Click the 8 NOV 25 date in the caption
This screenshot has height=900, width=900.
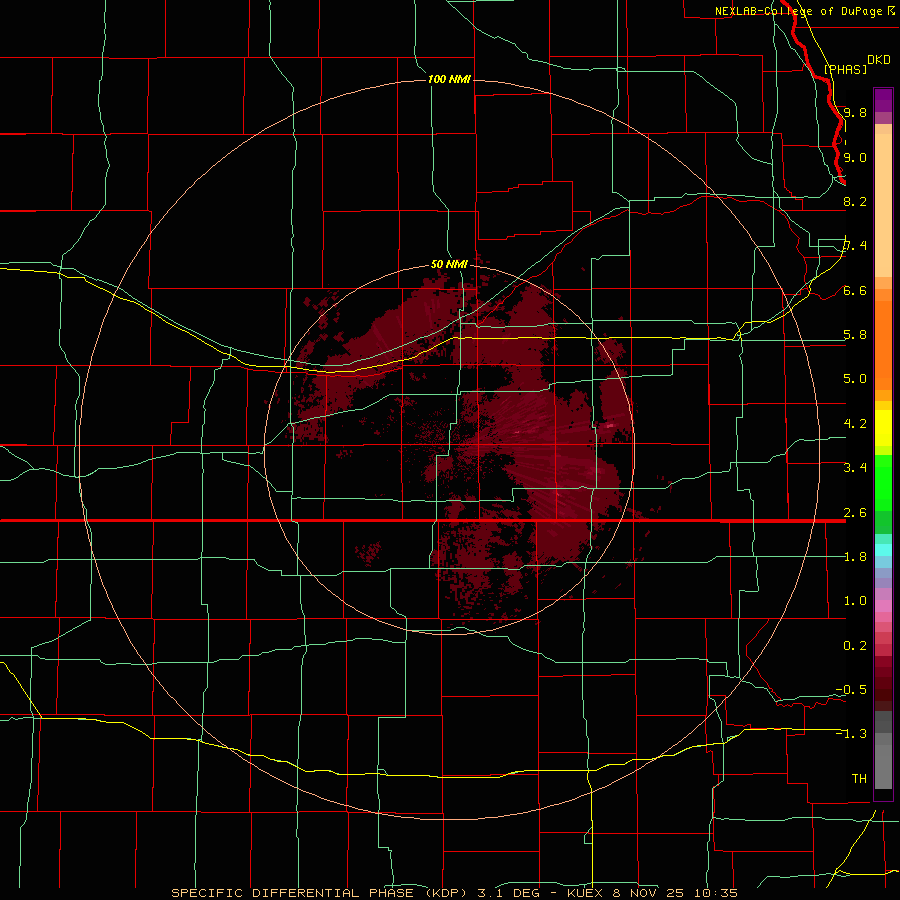(649, 893)
